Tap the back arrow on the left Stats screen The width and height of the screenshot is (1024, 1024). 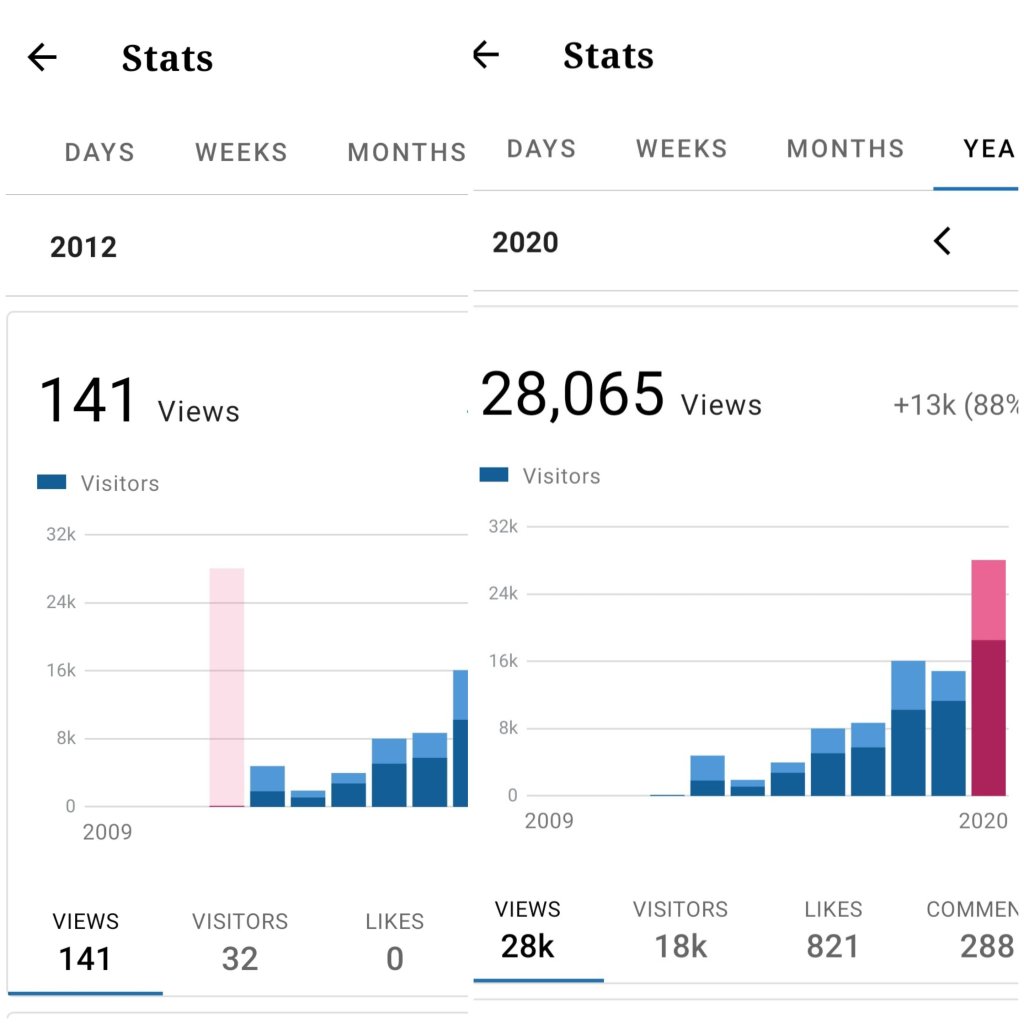(x=42, y=58)
